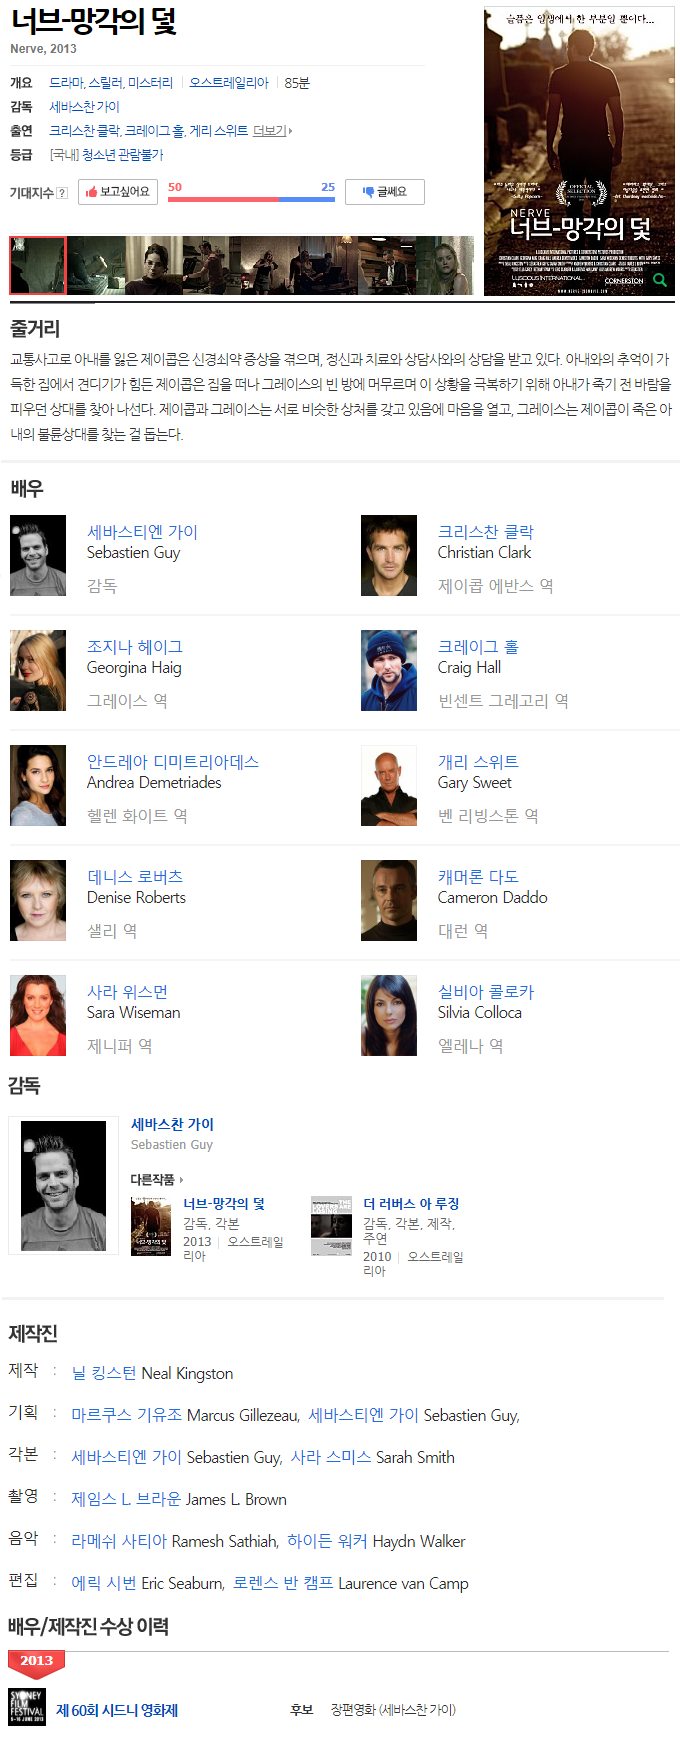The image size is (680, 1741).
Task: Click the 글쎄요 thumbs-down button
Action: [x=385, y=192]
